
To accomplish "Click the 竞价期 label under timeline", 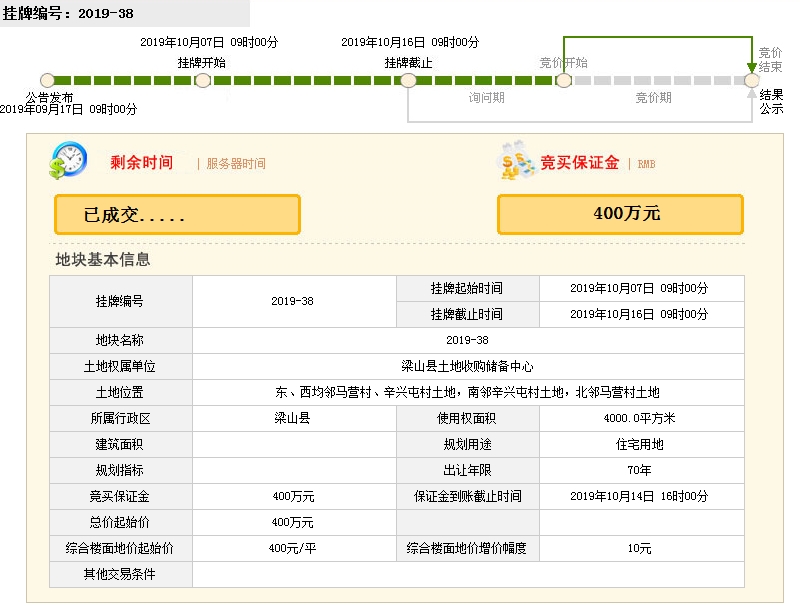I will point(654,97).
